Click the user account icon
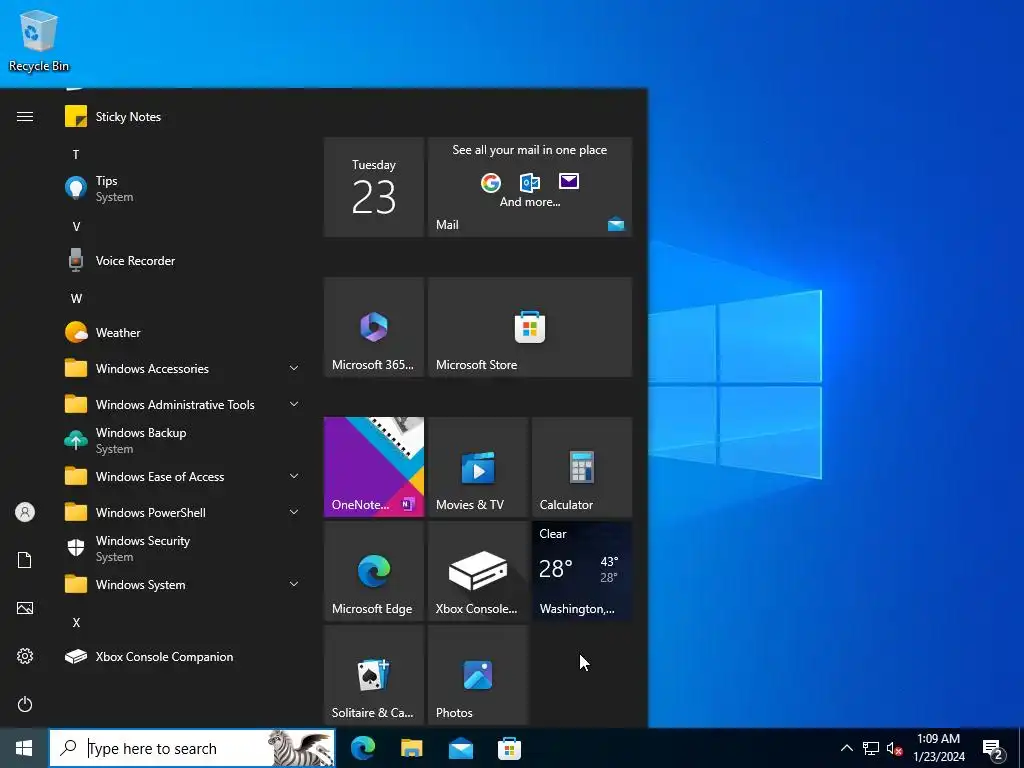1024x768 pixels. pyautogui.click(x=25, y=512)
